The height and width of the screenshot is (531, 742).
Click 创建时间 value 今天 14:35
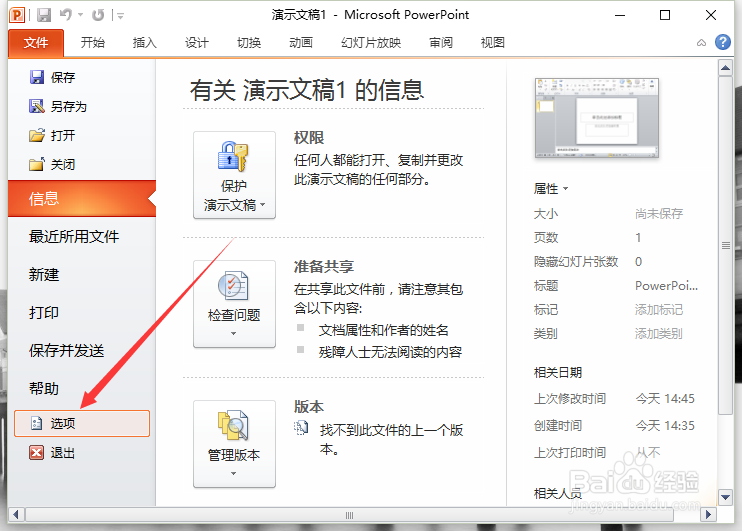tap(665, 425)
